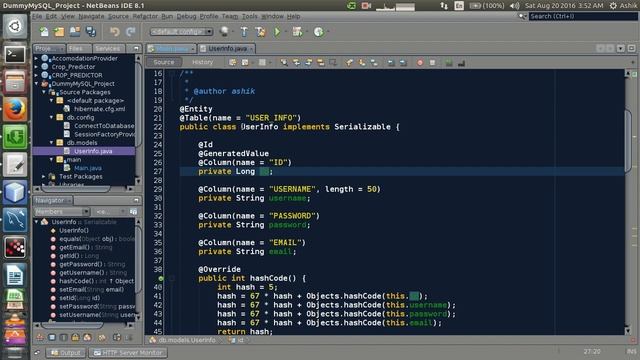This screenshot has width=640, height=360.
Task: Toggle rectangular selection editor icon
Action: pos(333,62)
